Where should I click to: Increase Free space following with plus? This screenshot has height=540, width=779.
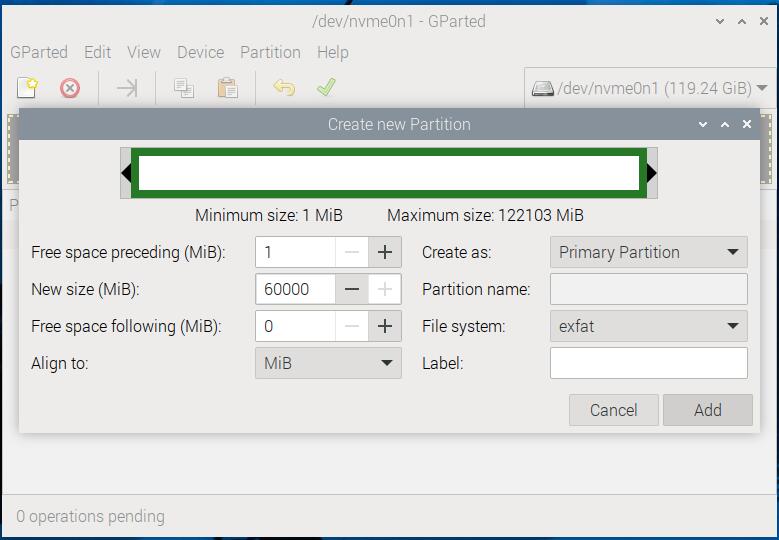click(x=385, y=326)
